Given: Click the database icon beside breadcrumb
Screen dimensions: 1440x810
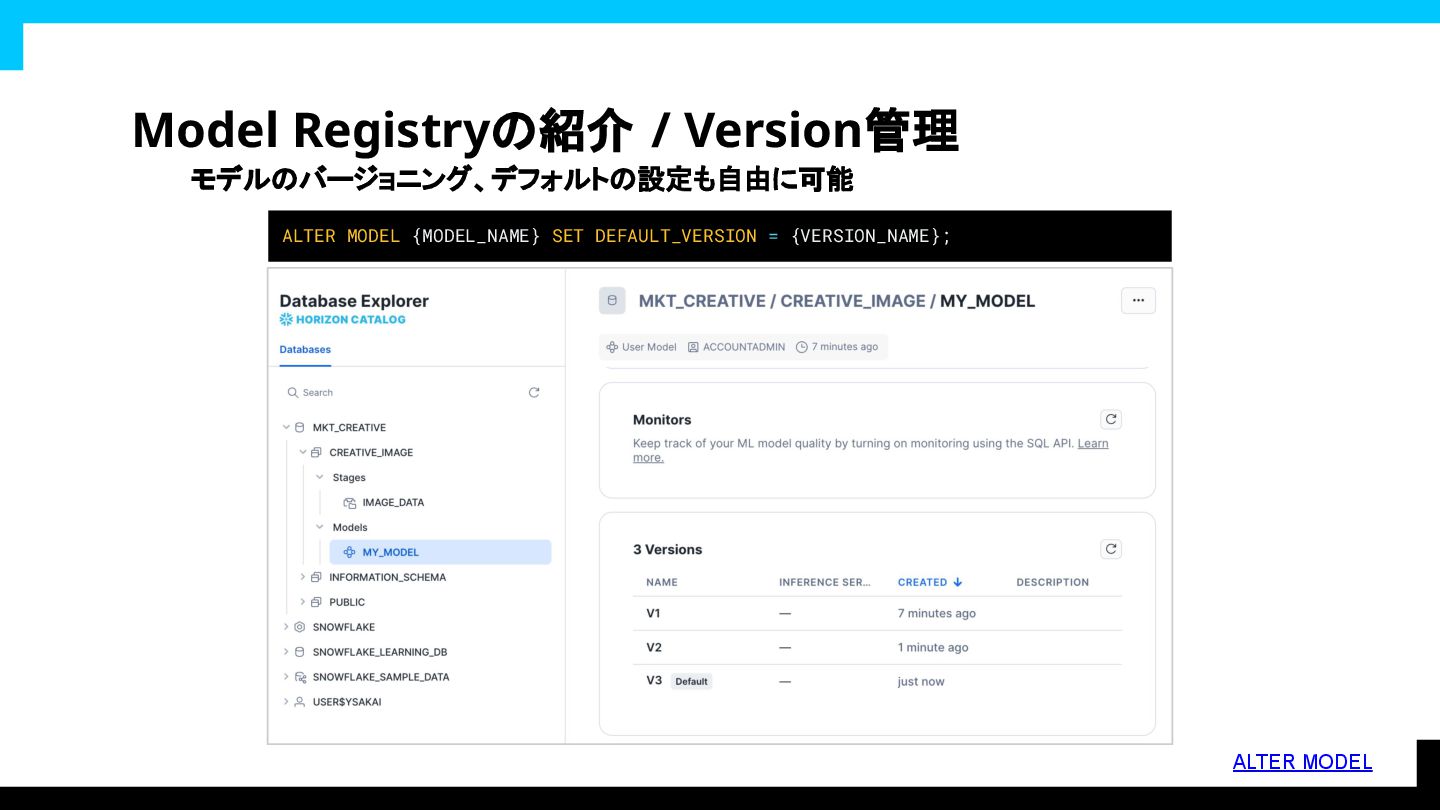Looking at the screenshot, I should (612, 301).
